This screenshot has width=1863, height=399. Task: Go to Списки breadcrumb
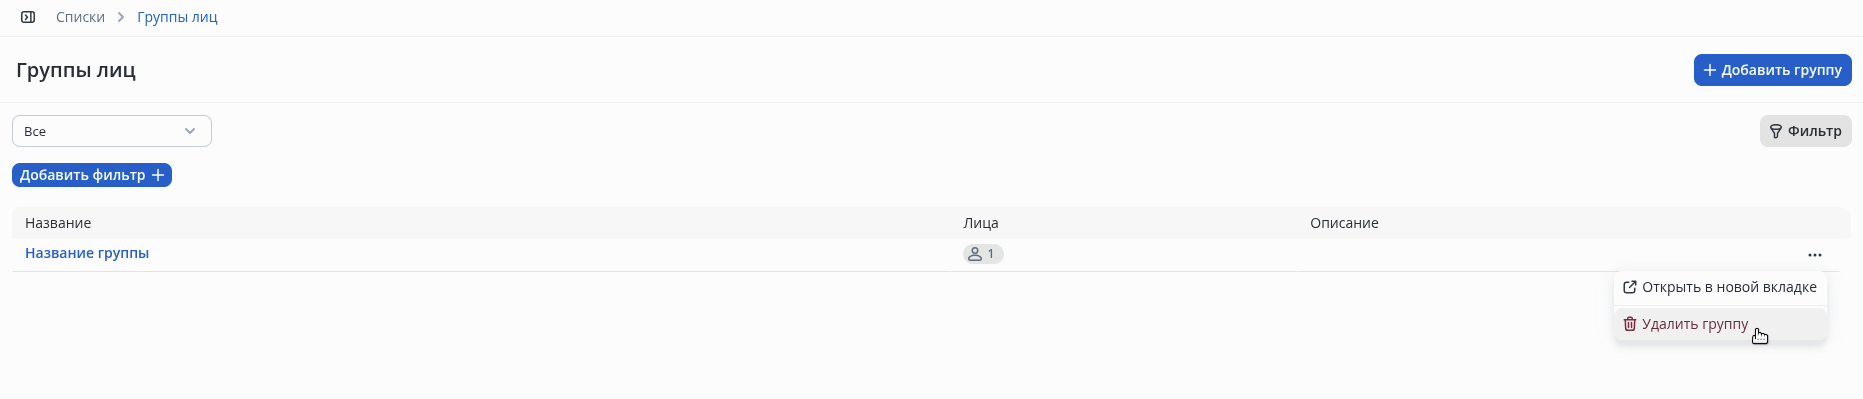(80, 17)
